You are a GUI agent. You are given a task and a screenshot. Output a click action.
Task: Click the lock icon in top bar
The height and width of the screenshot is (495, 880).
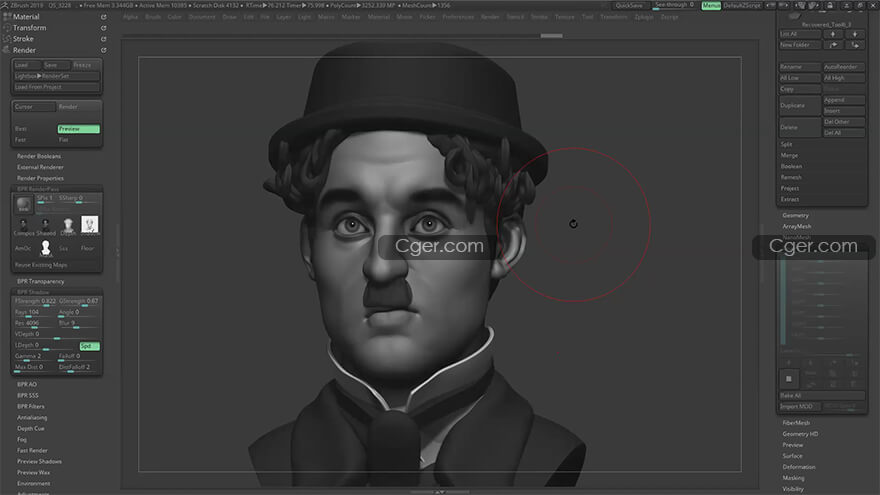(829, 5)
